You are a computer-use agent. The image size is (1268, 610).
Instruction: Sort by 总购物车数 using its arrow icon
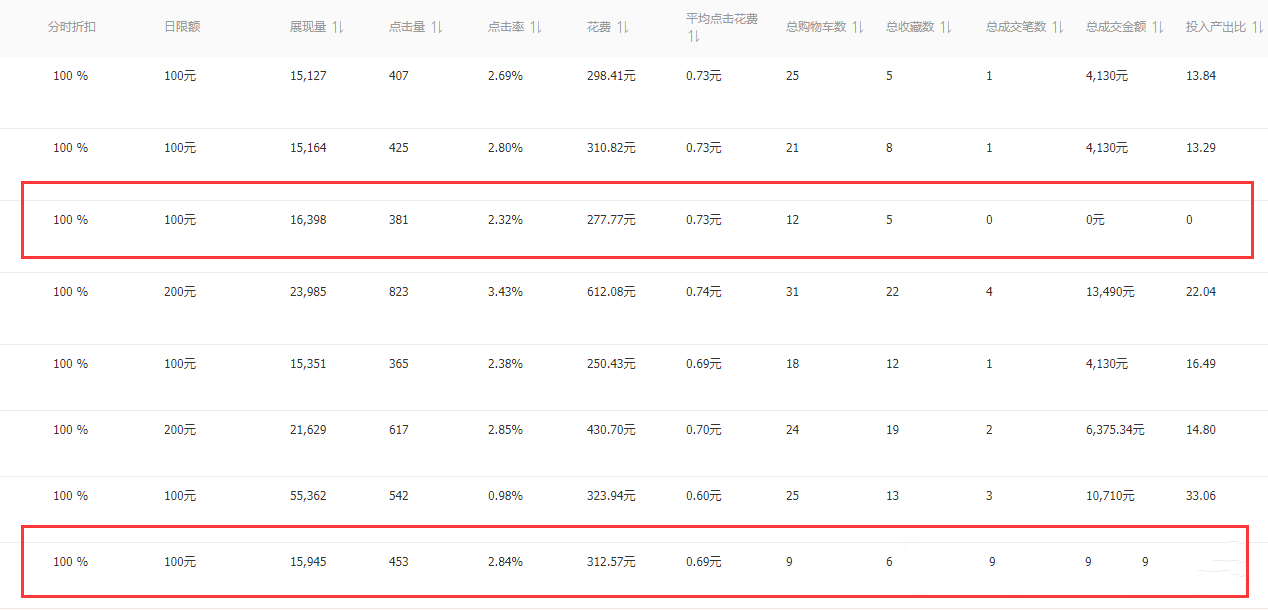(x=857, y=27)
